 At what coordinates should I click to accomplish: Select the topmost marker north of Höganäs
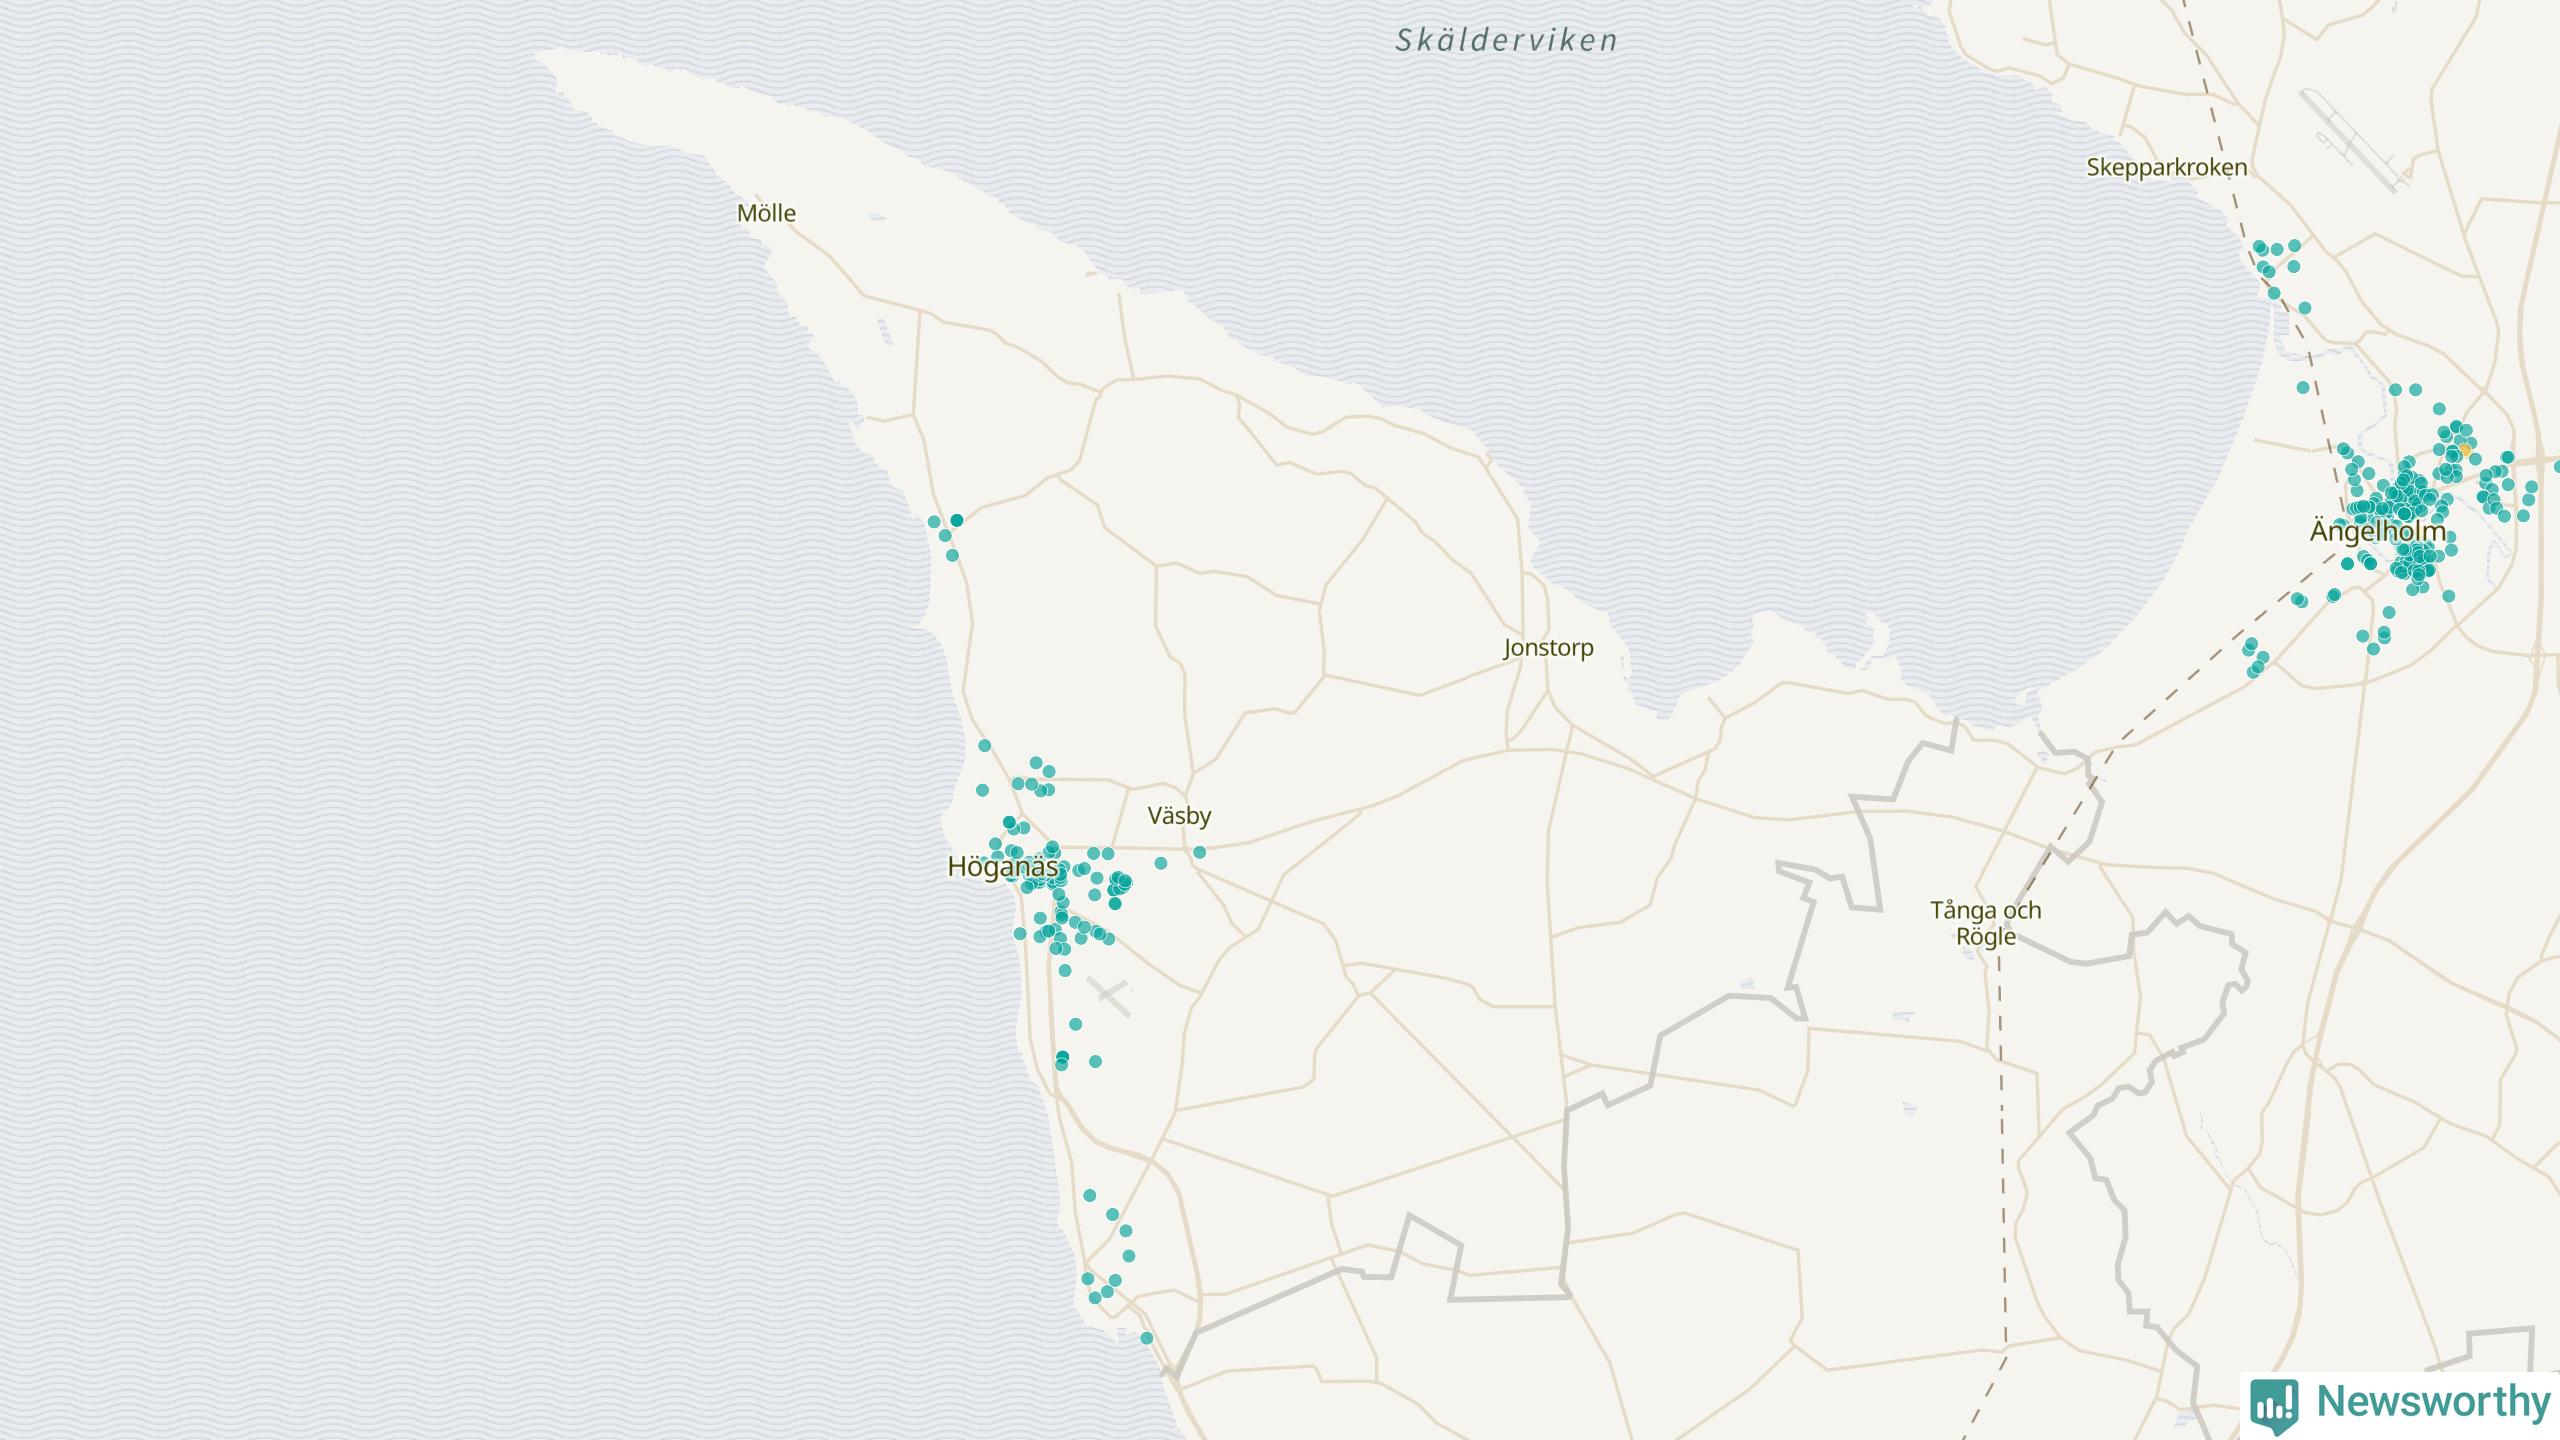[984, 745]
